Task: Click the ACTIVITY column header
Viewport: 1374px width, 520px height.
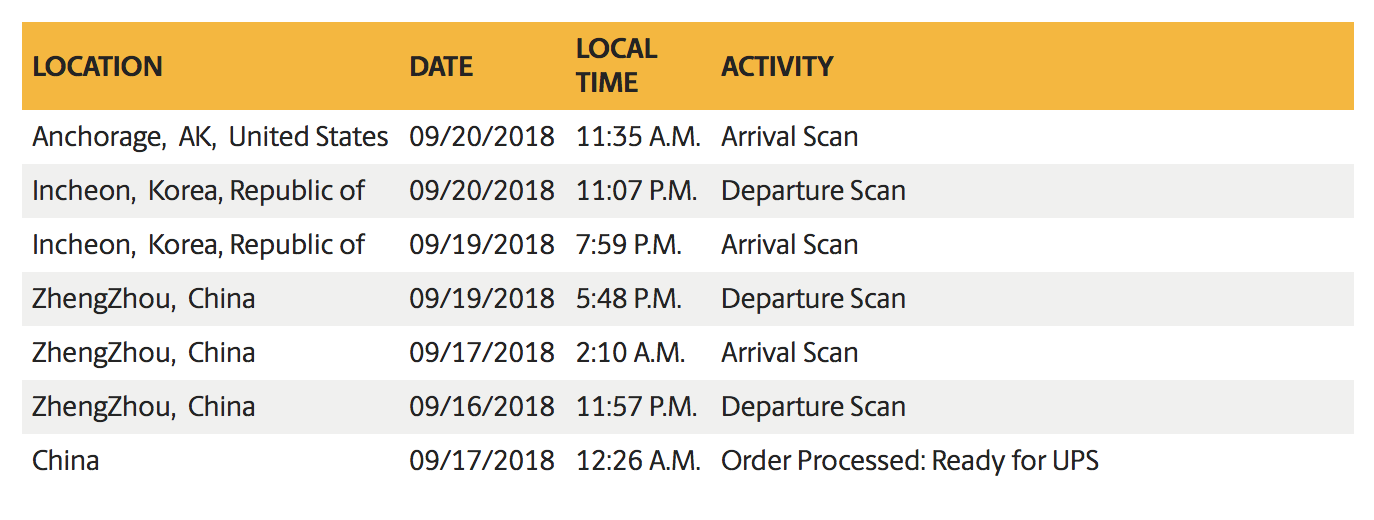Action: pyautogui.click(x=777, y=67)
